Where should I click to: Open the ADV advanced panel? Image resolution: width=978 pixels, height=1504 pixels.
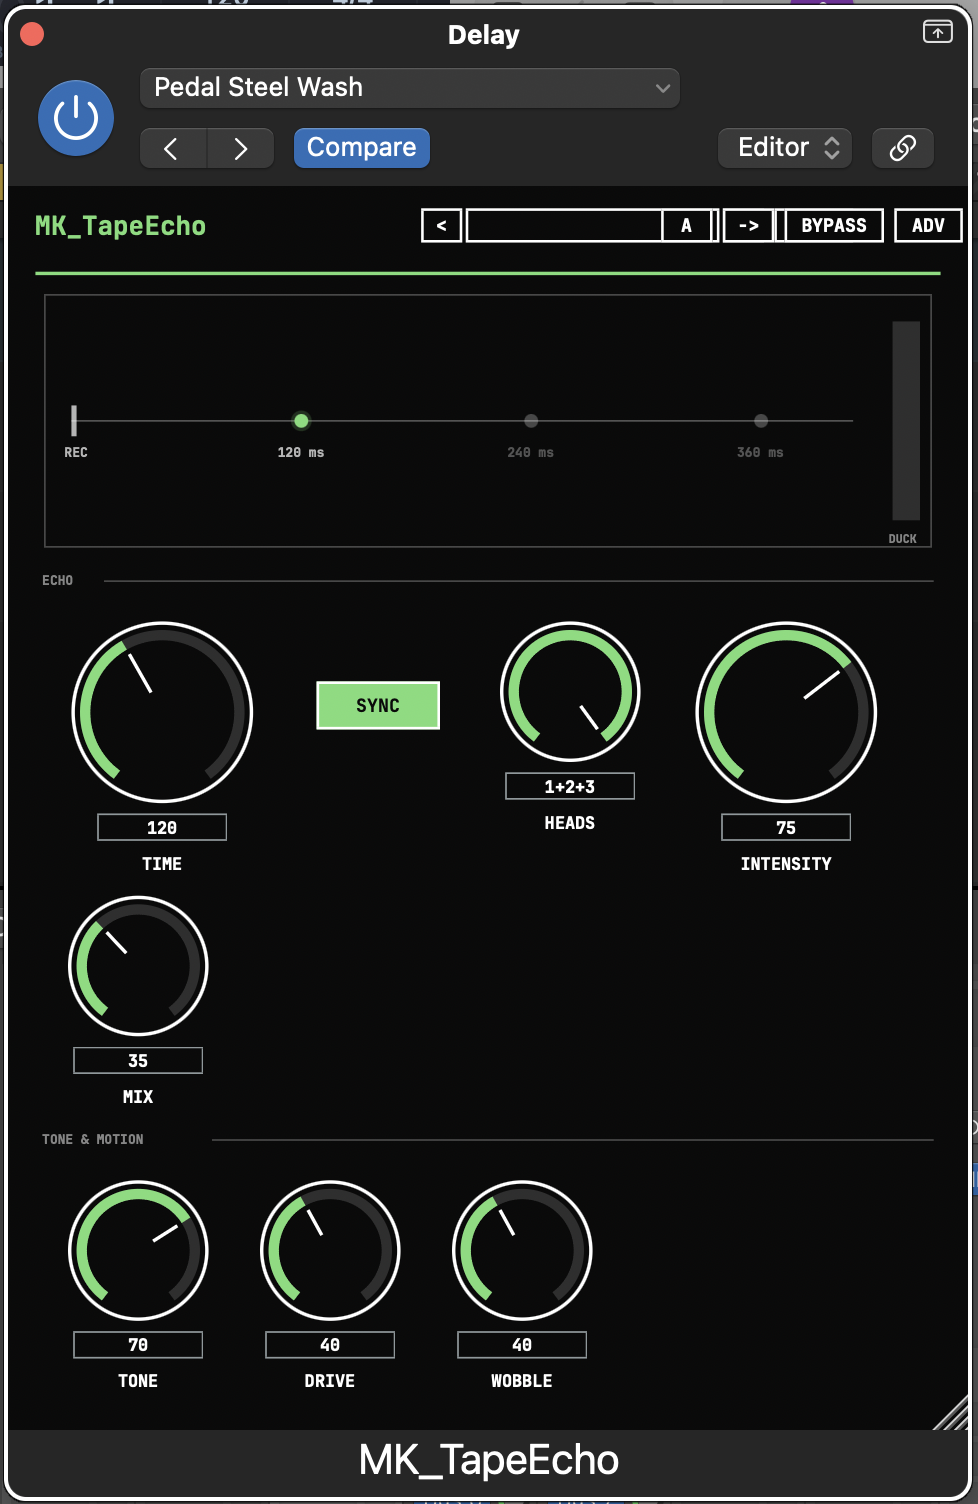(x=928, y=226)
